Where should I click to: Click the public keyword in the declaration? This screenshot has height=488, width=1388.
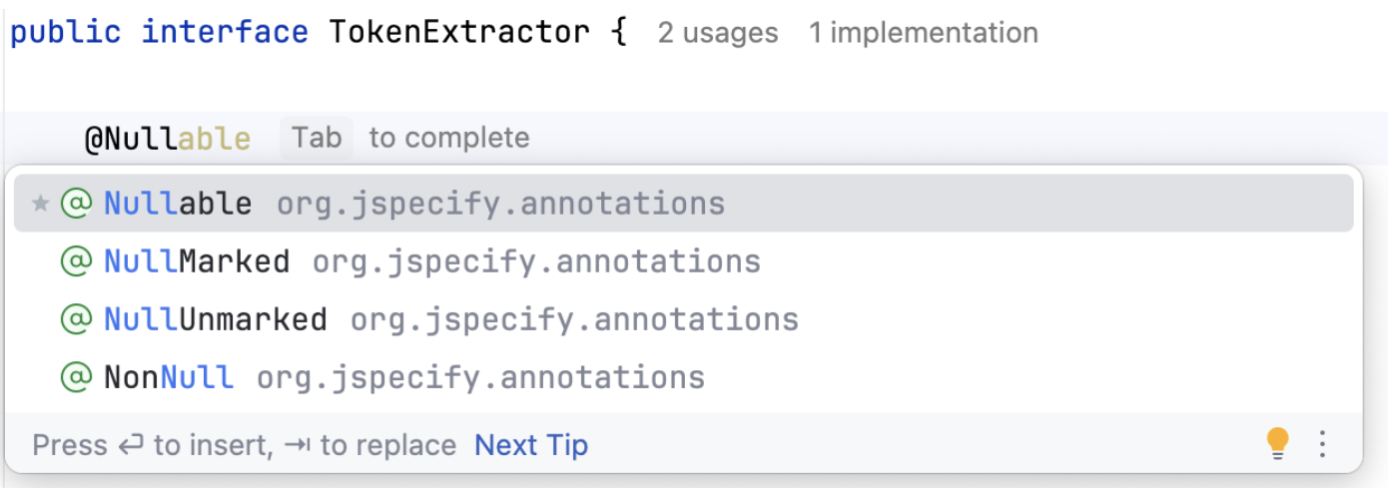(x=65, y=32)
